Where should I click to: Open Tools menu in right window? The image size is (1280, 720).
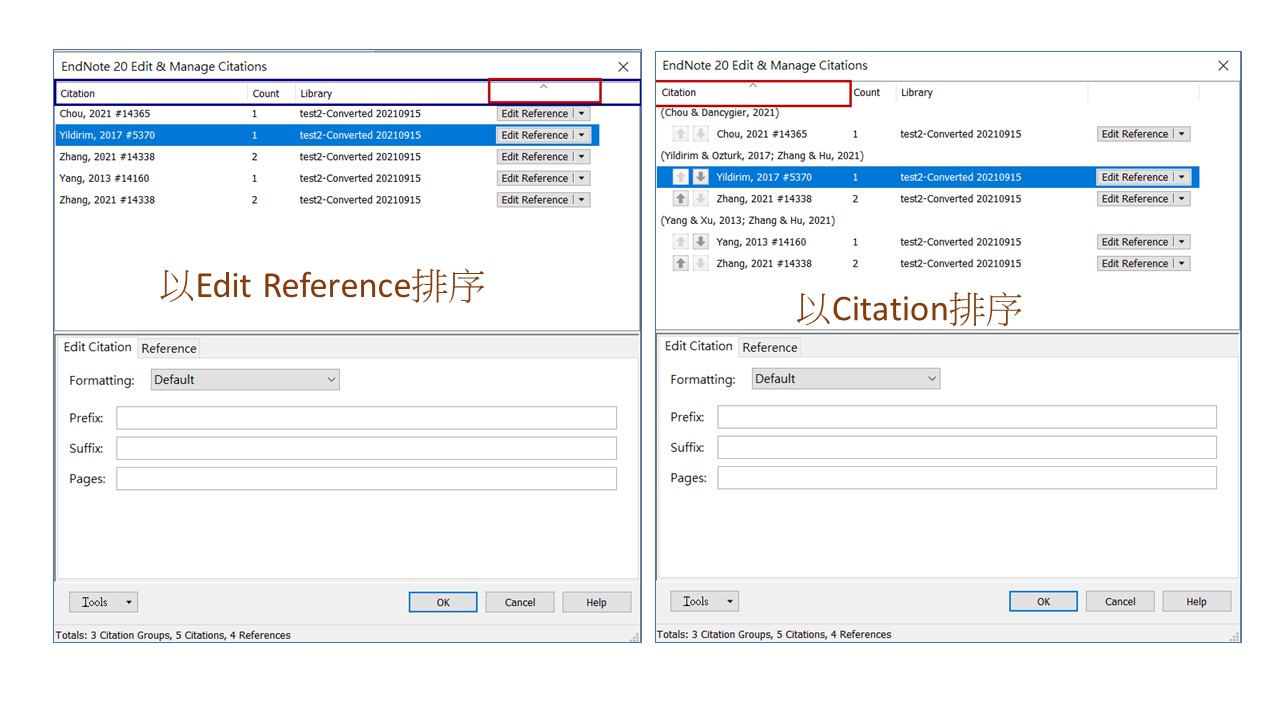pos(704,601)
